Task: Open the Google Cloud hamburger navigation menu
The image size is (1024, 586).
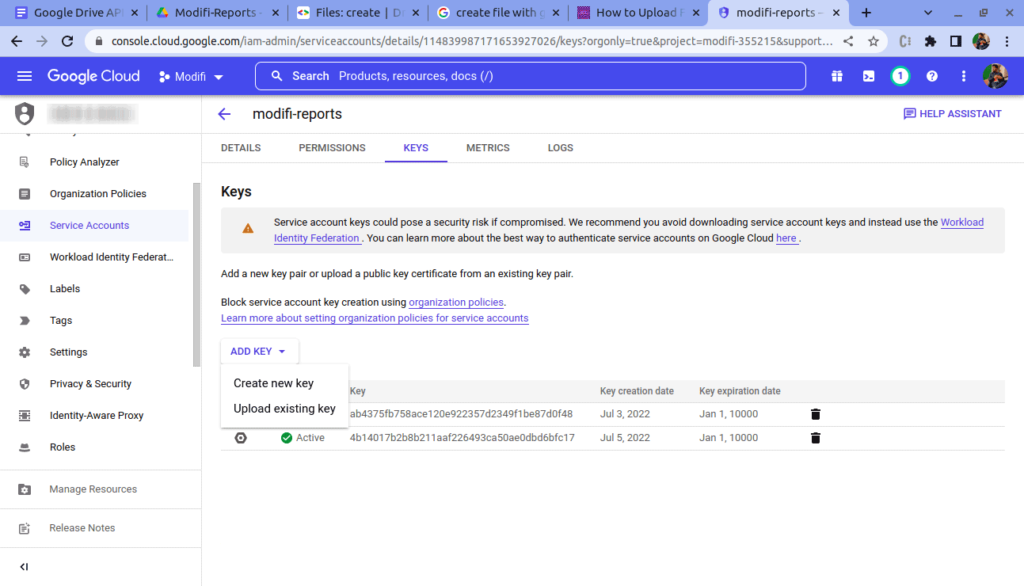Action: tap(24, 76)
